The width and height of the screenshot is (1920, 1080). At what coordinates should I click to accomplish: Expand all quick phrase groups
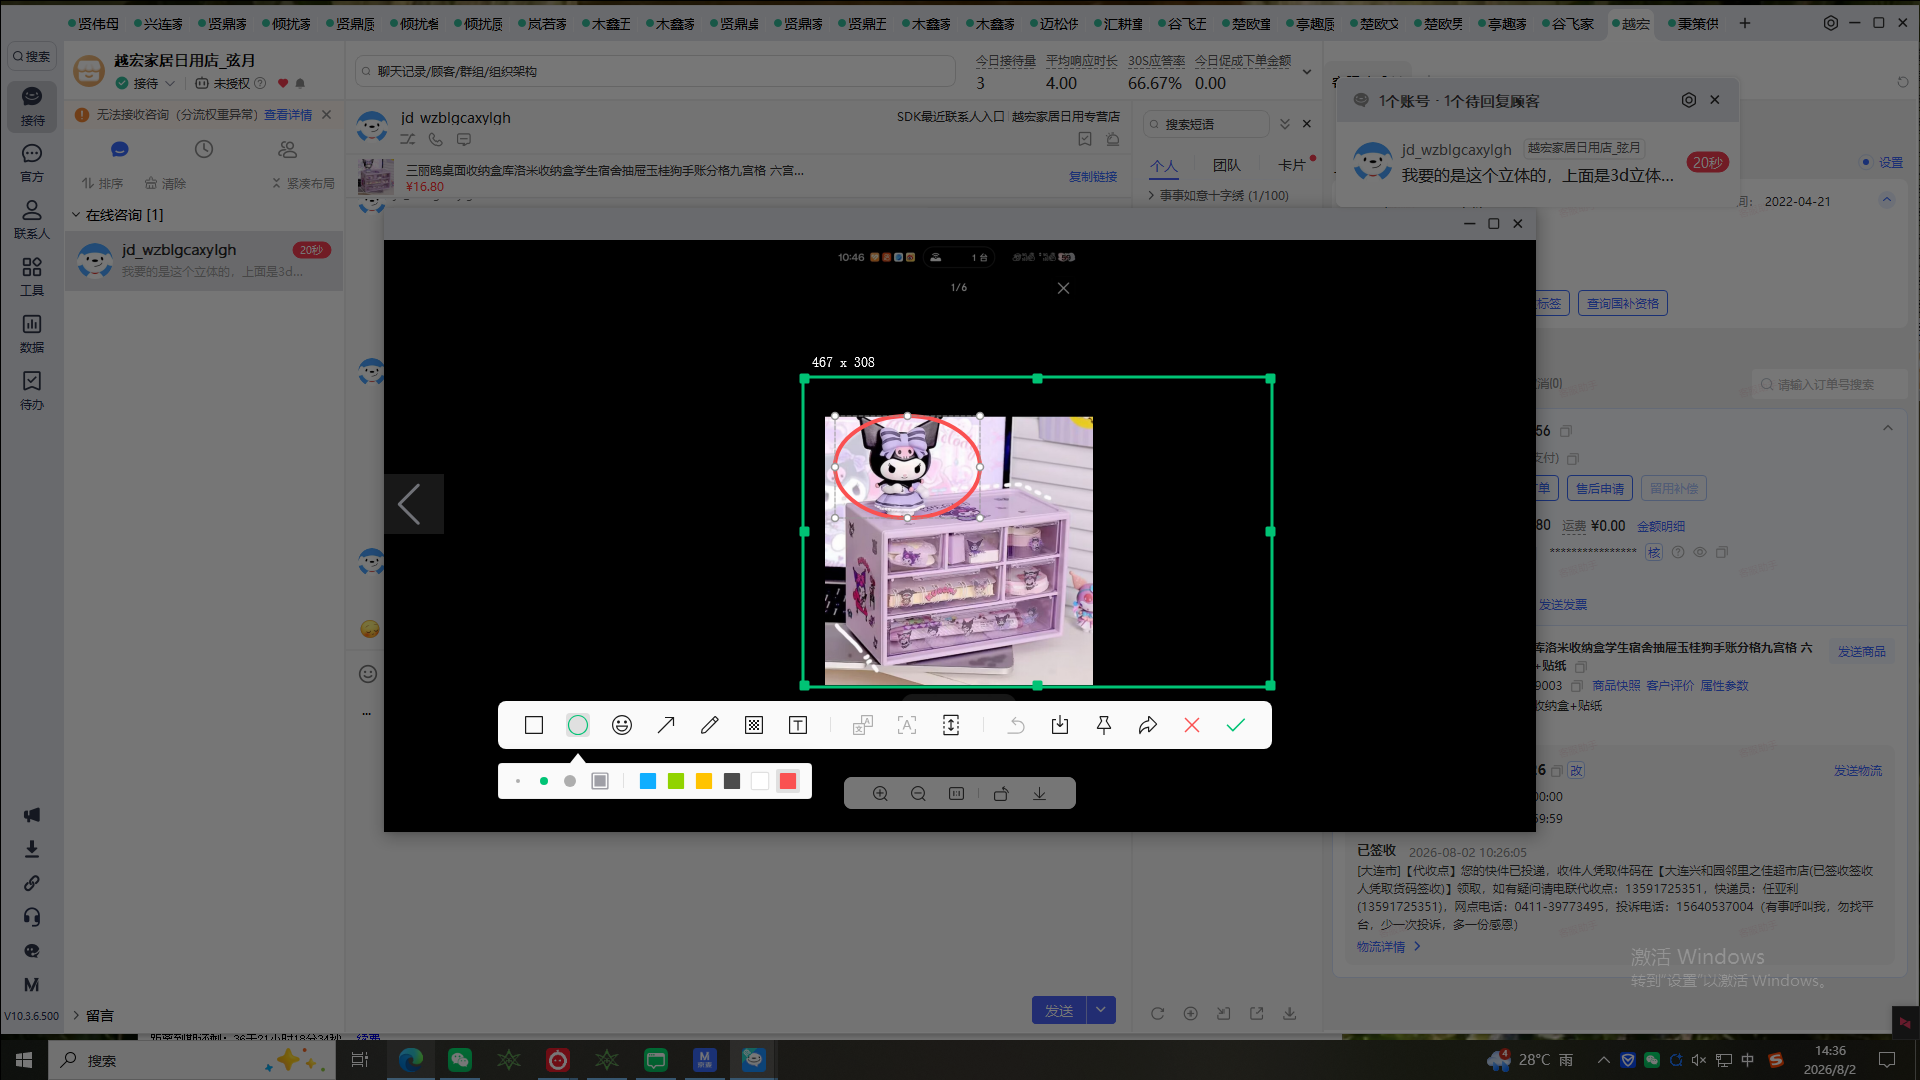1285,124
